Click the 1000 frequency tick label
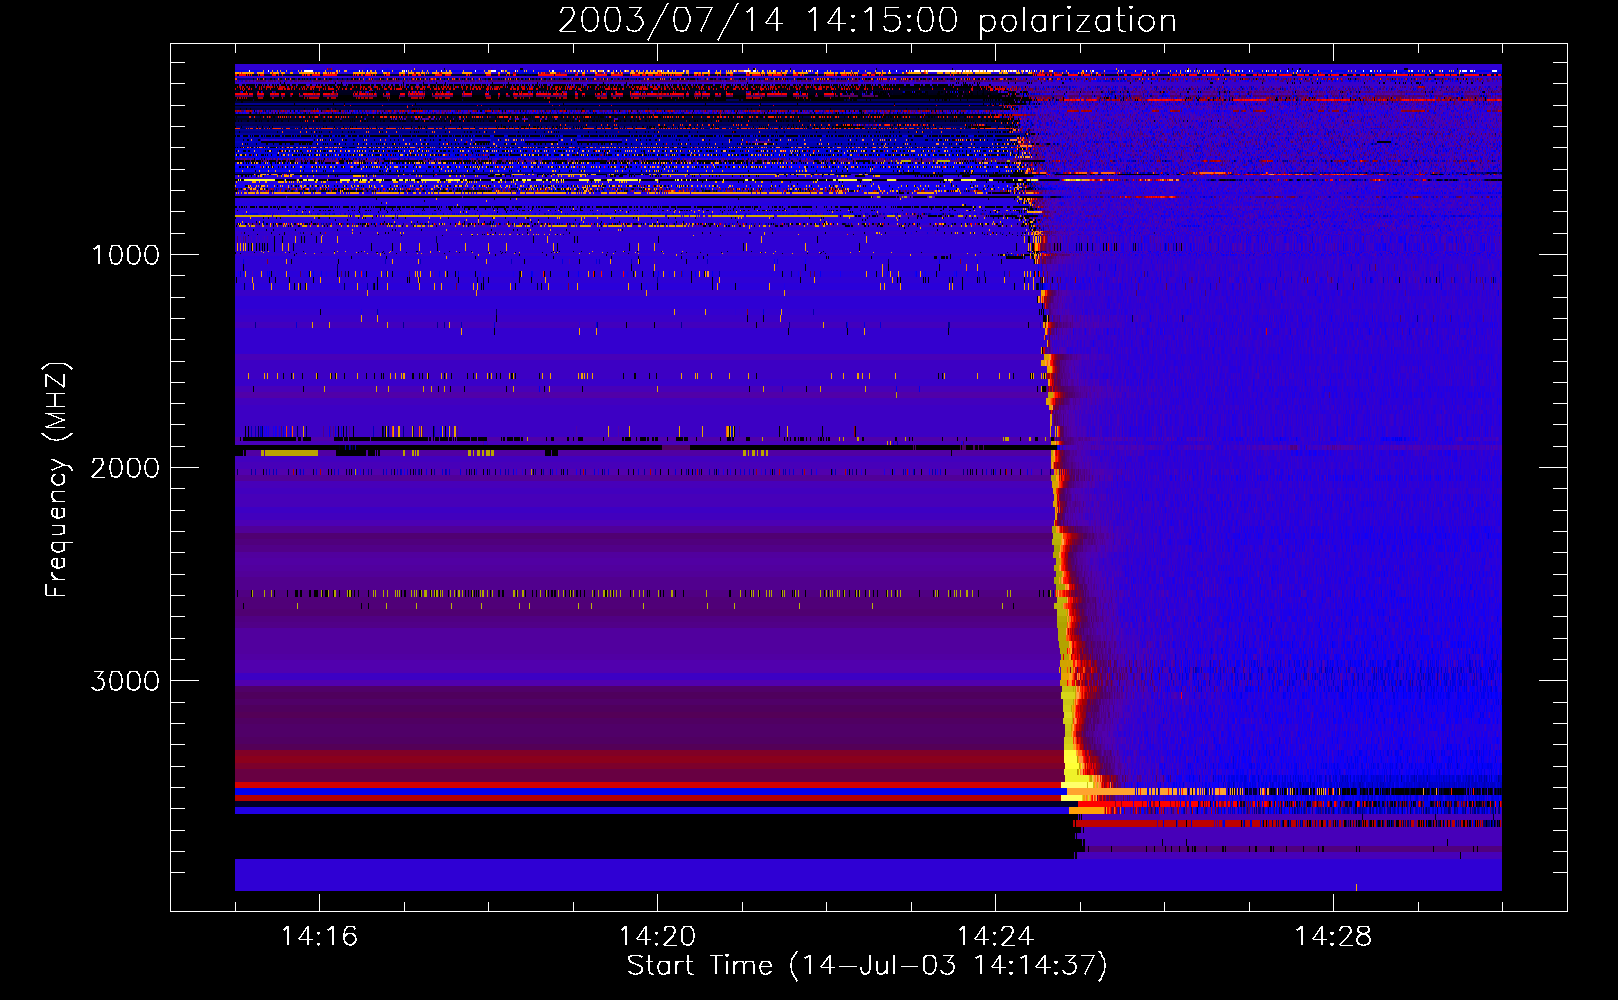1618x1000 pixels. coord(126,255)
